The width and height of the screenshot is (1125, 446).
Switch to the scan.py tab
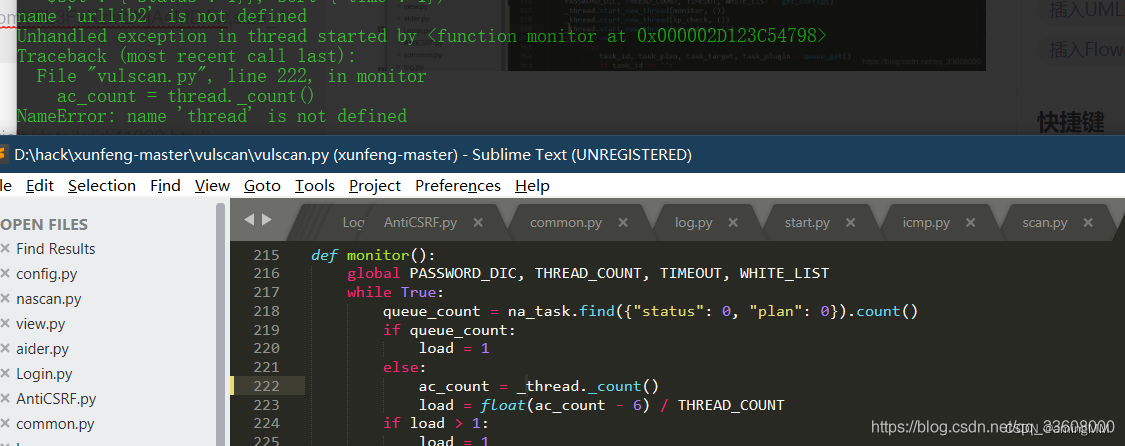1045,222
